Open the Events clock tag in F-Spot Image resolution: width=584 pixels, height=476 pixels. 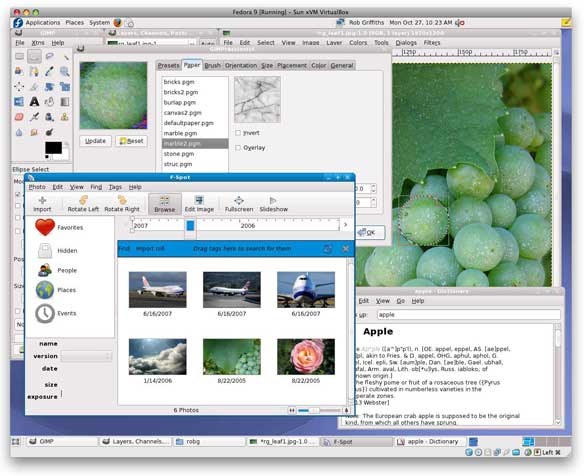[x=56, y=313]
